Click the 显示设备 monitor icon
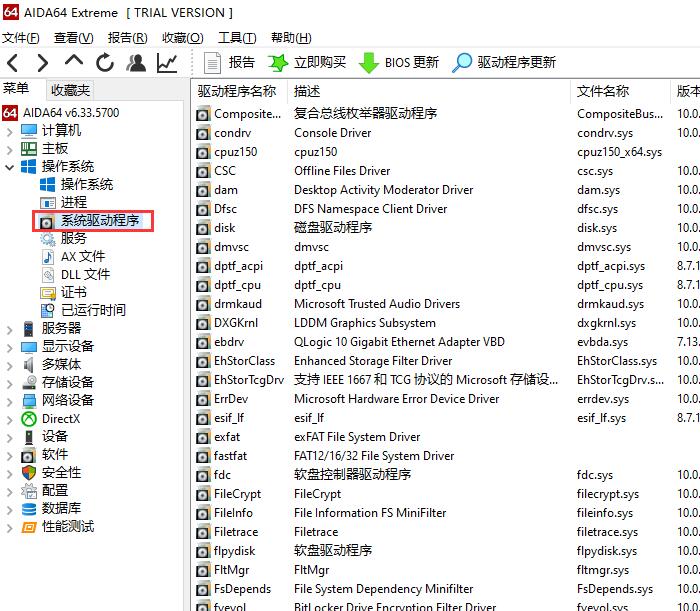 (x=29, y=347)
